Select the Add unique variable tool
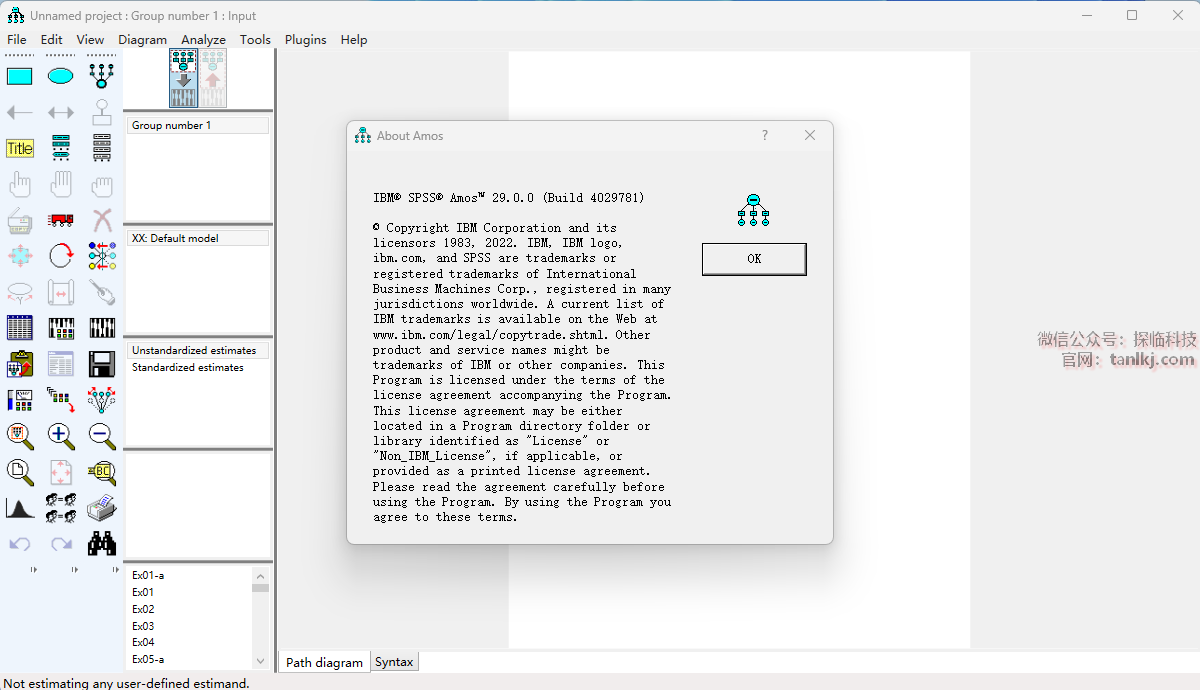The width and height of the screenshot is (1200, 690). tap(101, 112)
